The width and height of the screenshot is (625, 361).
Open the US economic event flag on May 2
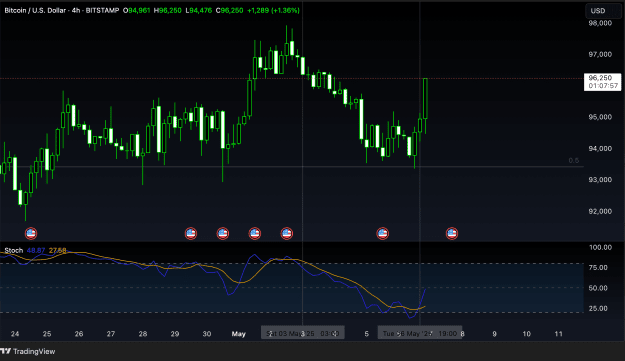(x=287, y=233)
